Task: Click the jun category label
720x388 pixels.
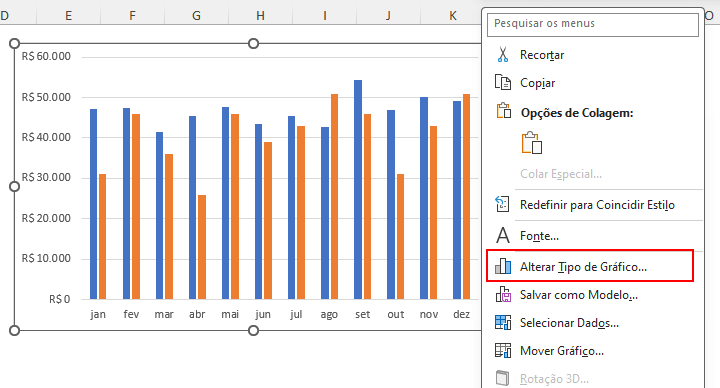Action: click(x=263, y=315)
